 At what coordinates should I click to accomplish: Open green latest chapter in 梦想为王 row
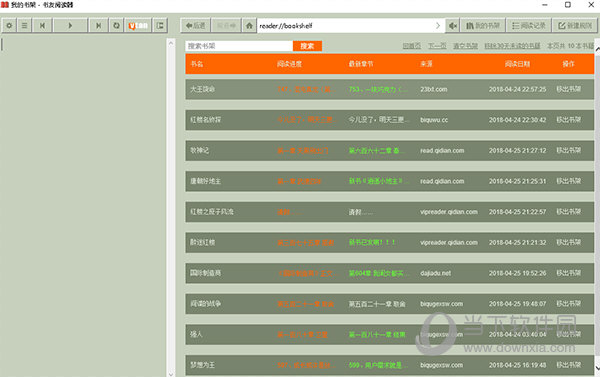[378, 365]
